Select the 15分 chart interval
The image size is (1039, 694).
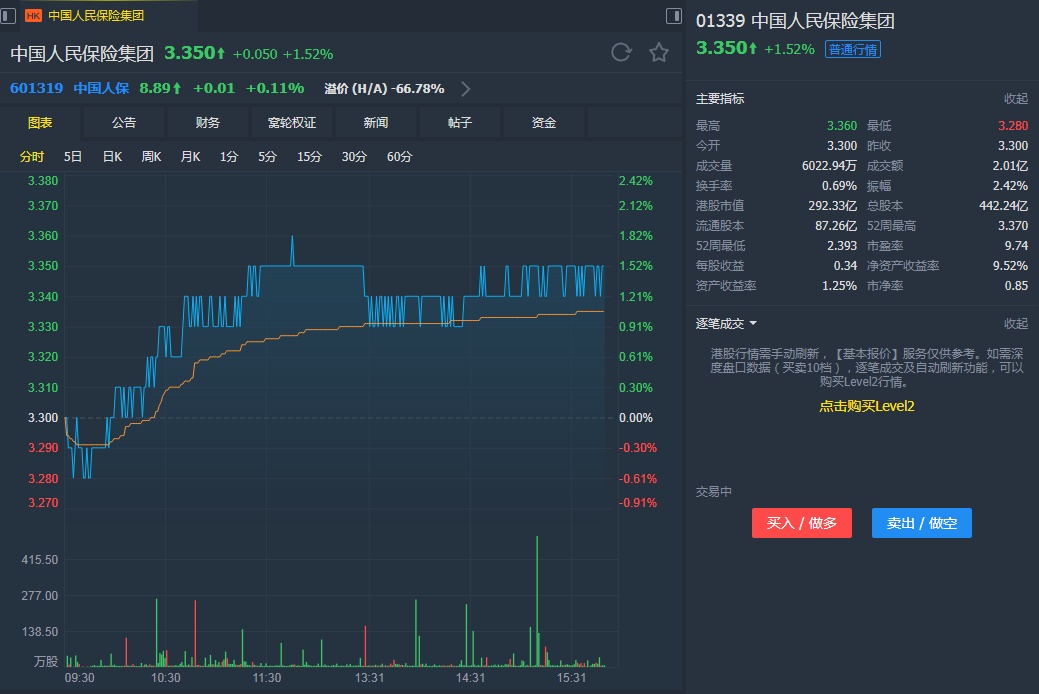pyautogui.click(x=309, y=157)
